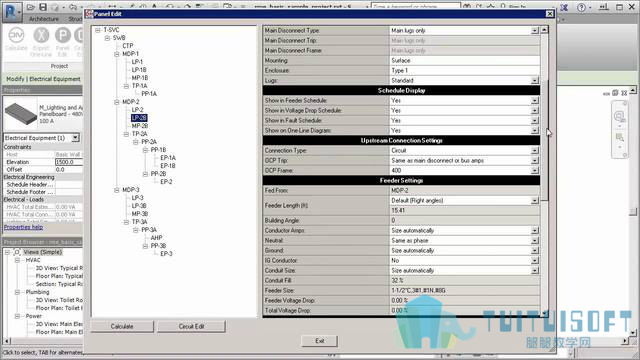
Task: Collapse the HVAC node in Project Browser
Action: coord(17,260)
